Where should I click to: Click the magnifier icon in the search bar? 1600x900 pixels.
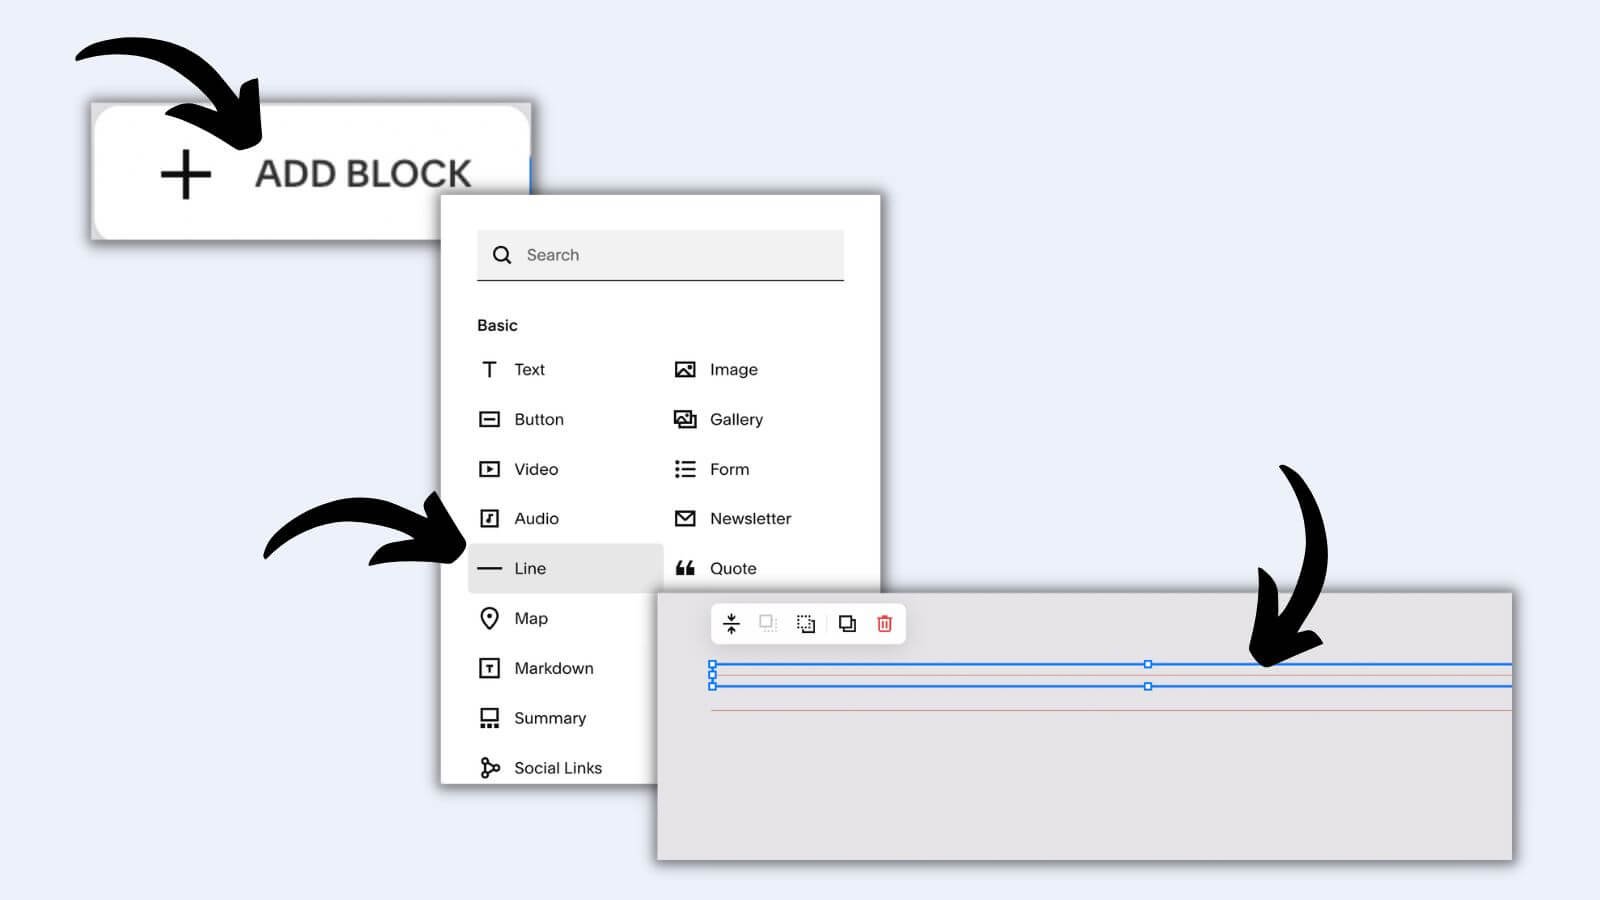click(x=502, y=255)
